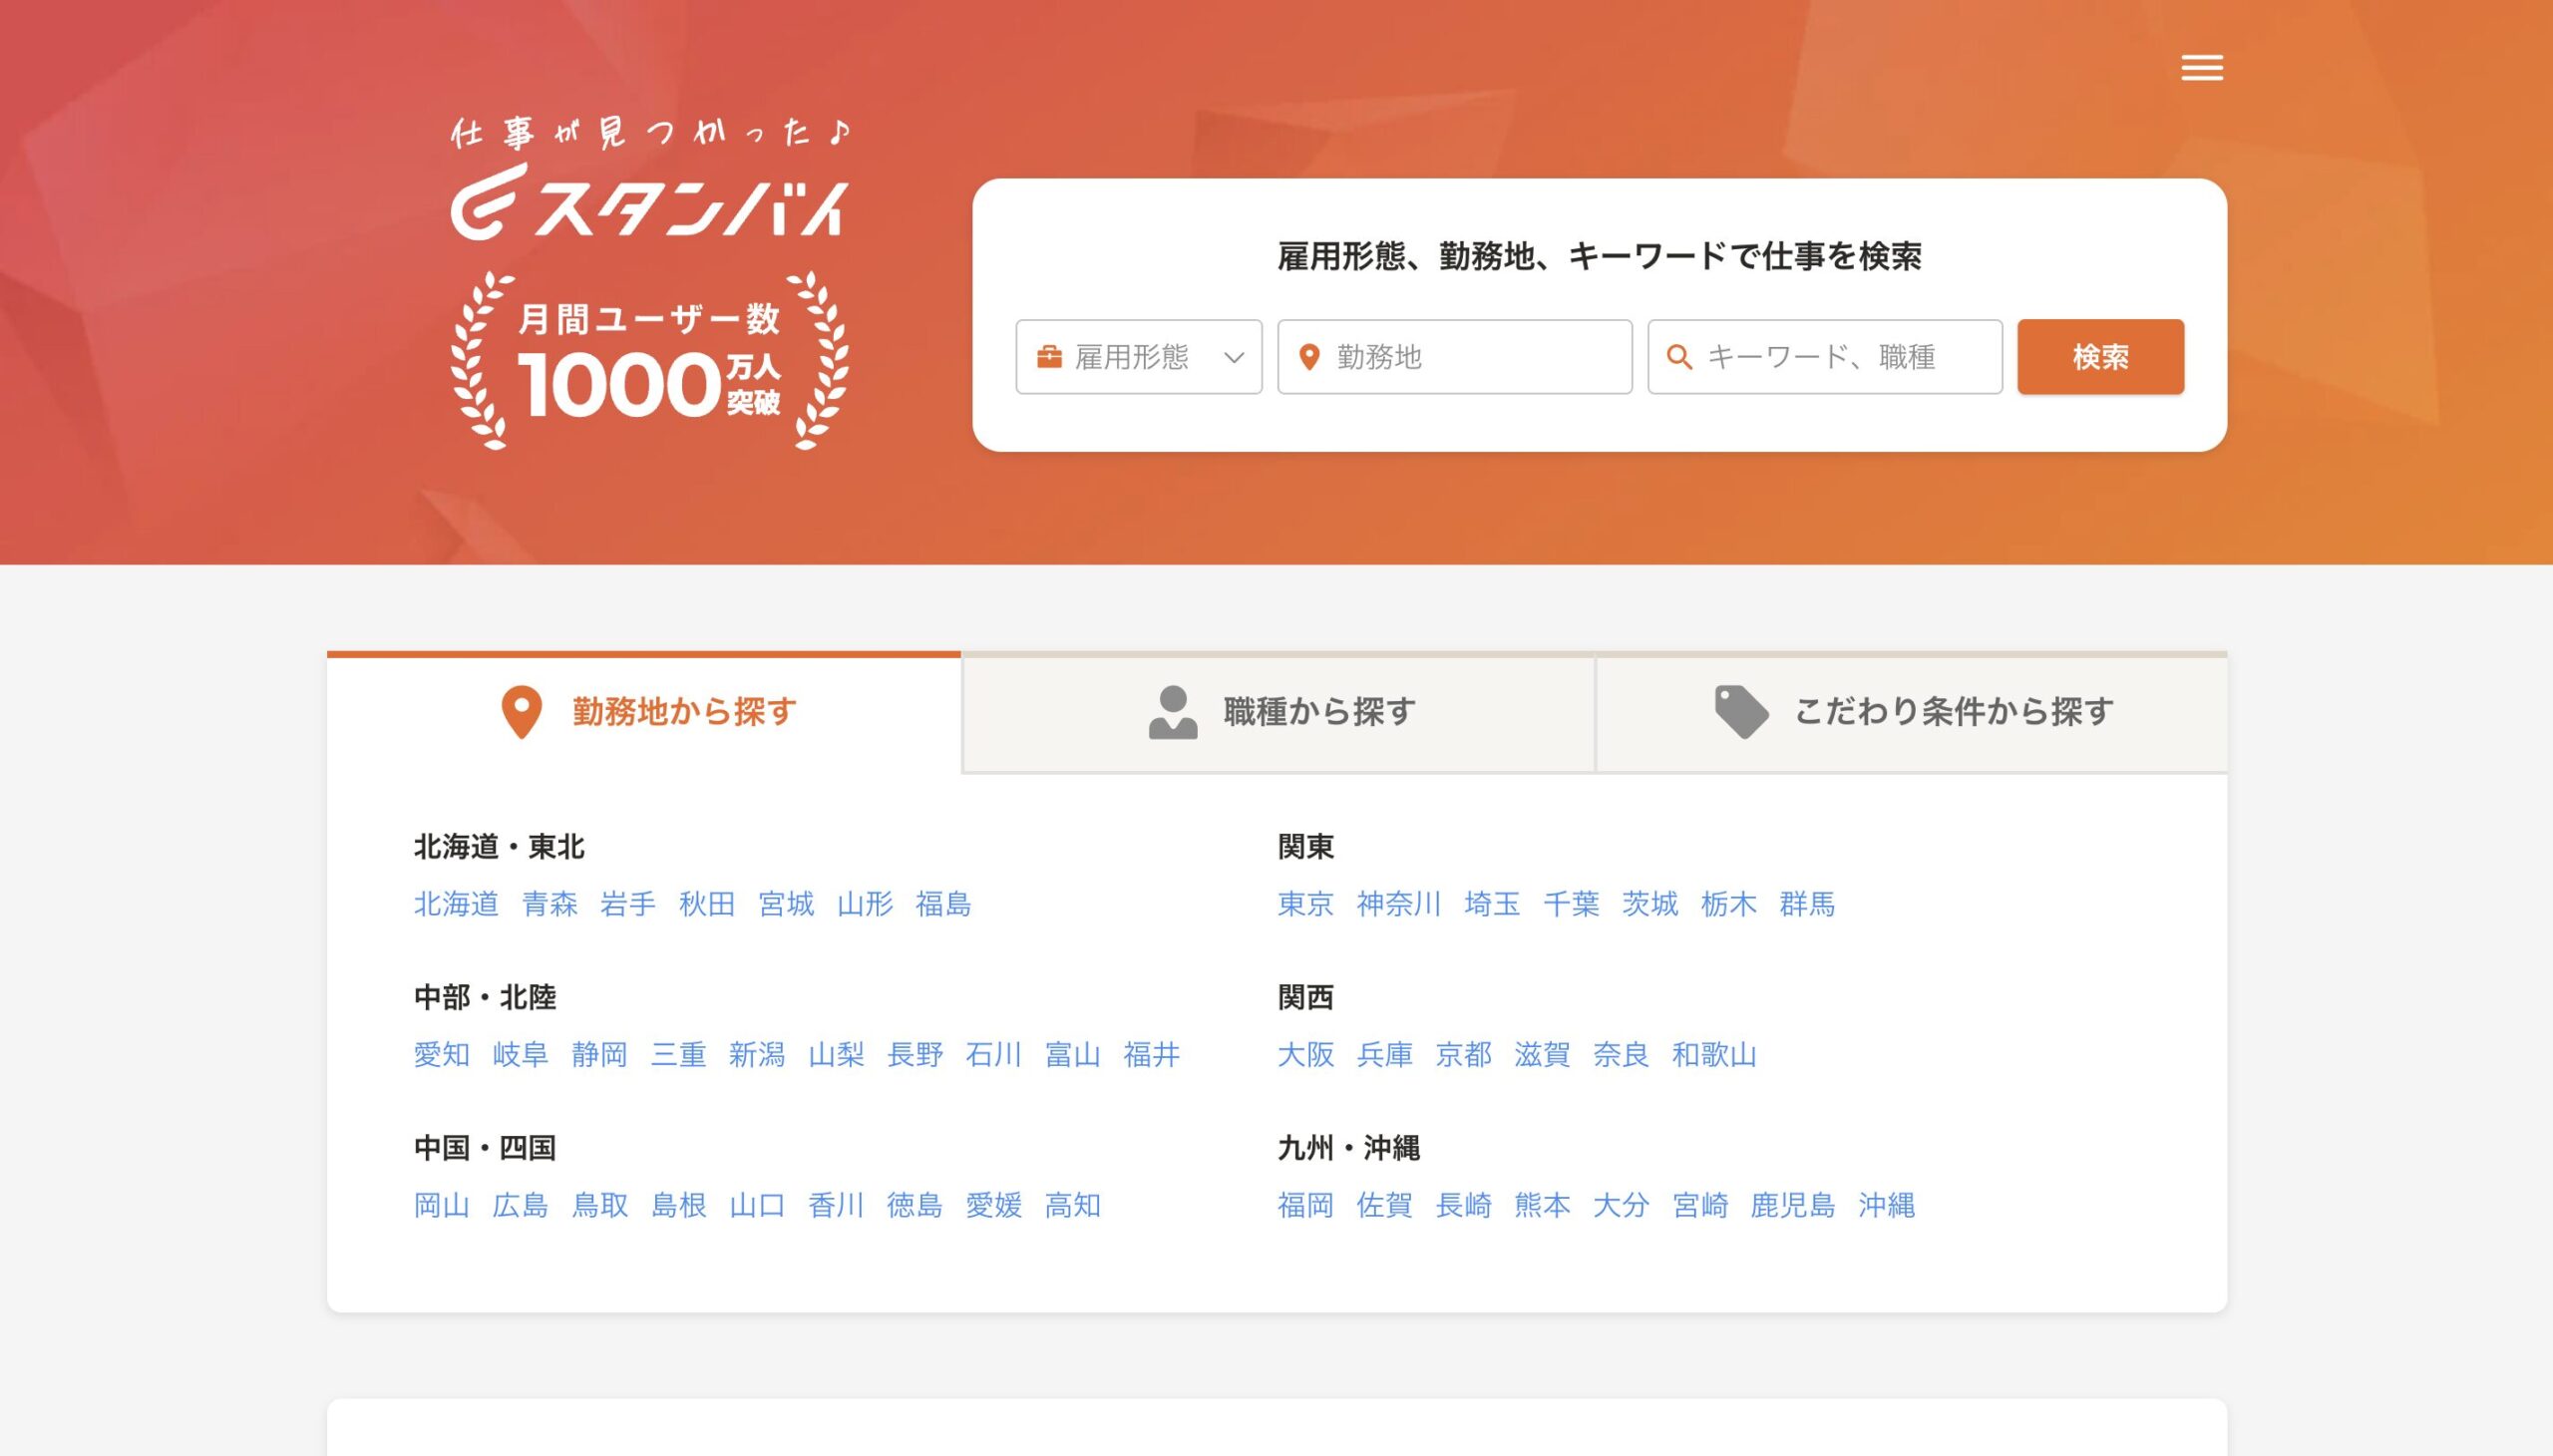Open the 大阪 prefecture link

[x=1305, y=1055]
